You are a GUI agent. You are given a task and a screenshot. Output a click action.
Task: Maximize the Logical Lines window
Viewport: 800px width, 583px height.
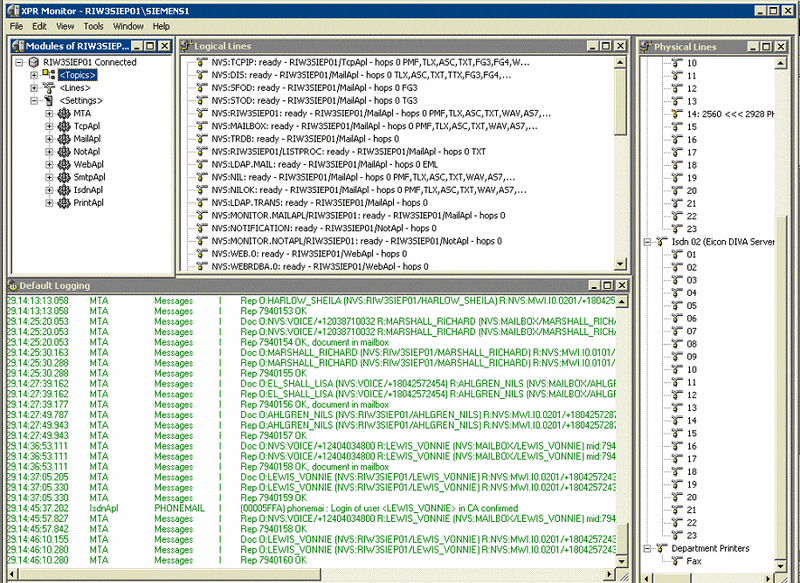click(606, 46)
